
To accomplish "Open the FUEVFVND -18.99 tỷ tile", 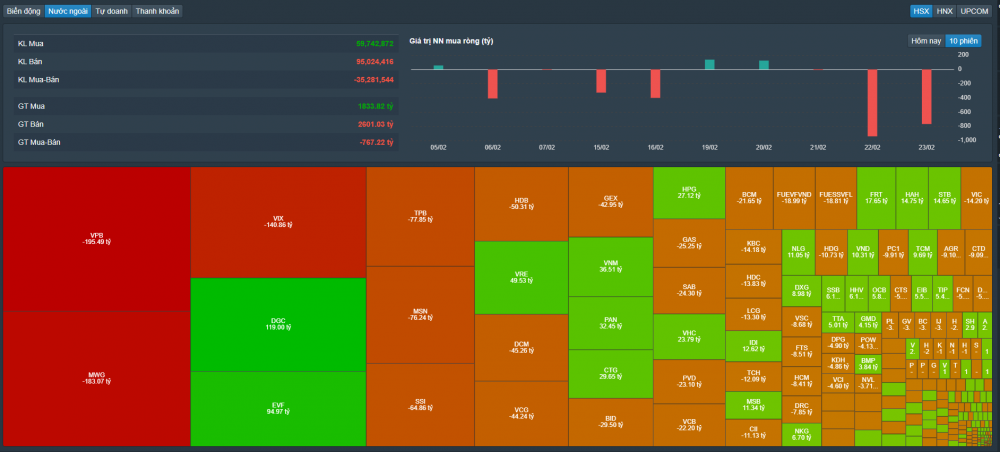I will tap(794, 198).
